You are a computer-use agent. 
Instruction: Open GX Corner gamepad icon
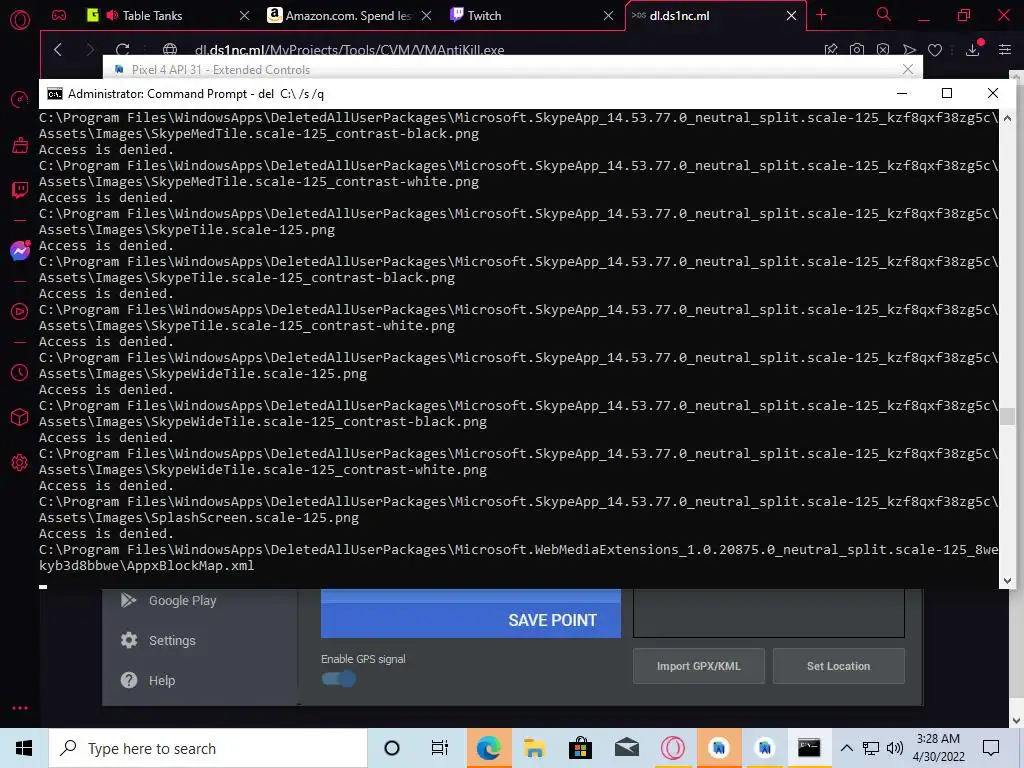click(59, 15)
